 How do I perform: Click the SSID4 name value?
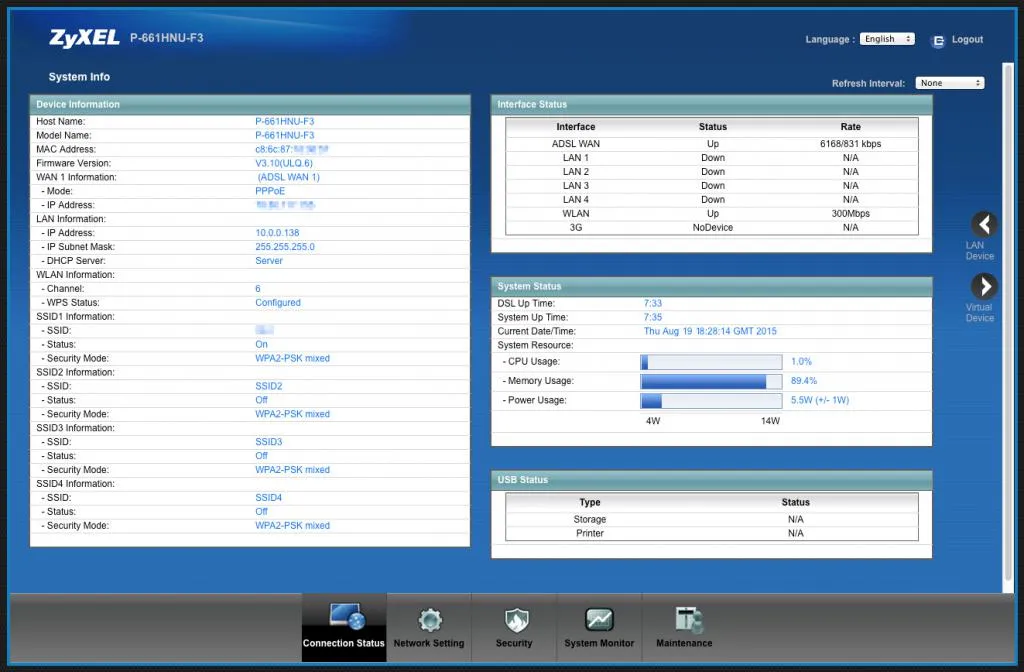(268, 498)
